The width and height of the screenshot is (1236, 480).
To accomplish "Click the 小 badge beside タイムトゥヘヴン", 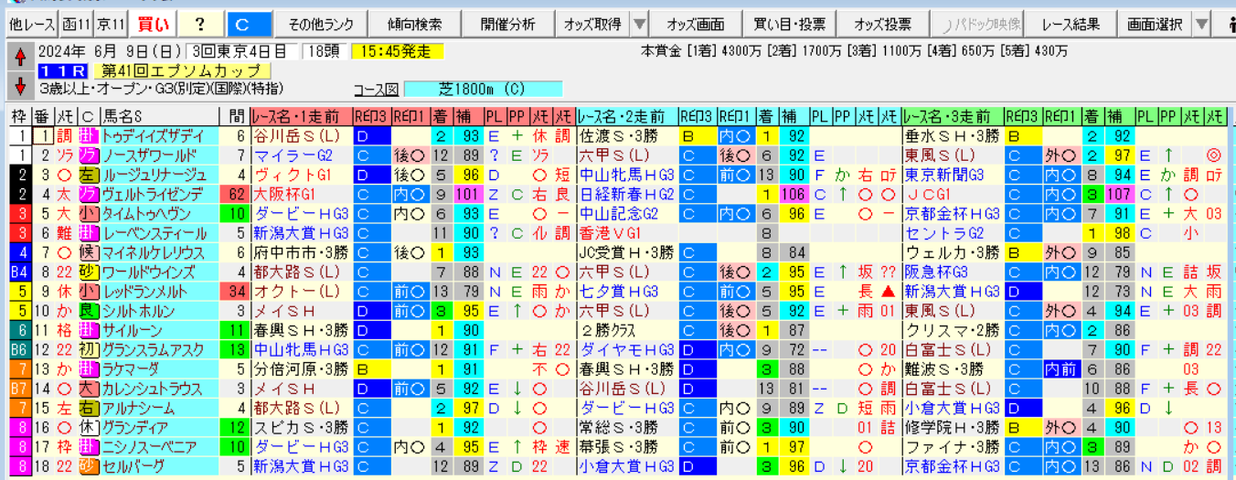I will pyautogui.click(x=87, y=212).
